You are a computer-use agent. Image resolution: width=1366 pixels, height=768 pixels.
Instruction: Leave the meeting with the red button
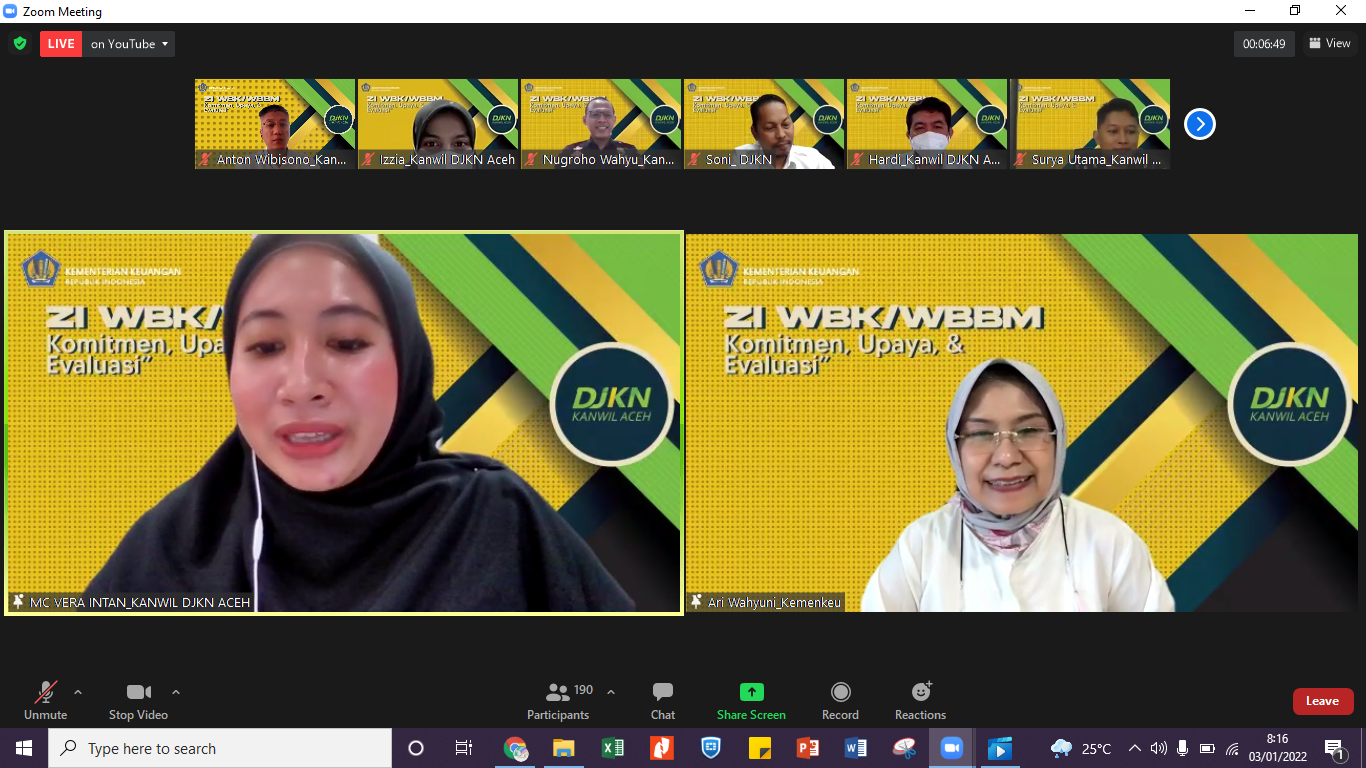(1322, 701)
